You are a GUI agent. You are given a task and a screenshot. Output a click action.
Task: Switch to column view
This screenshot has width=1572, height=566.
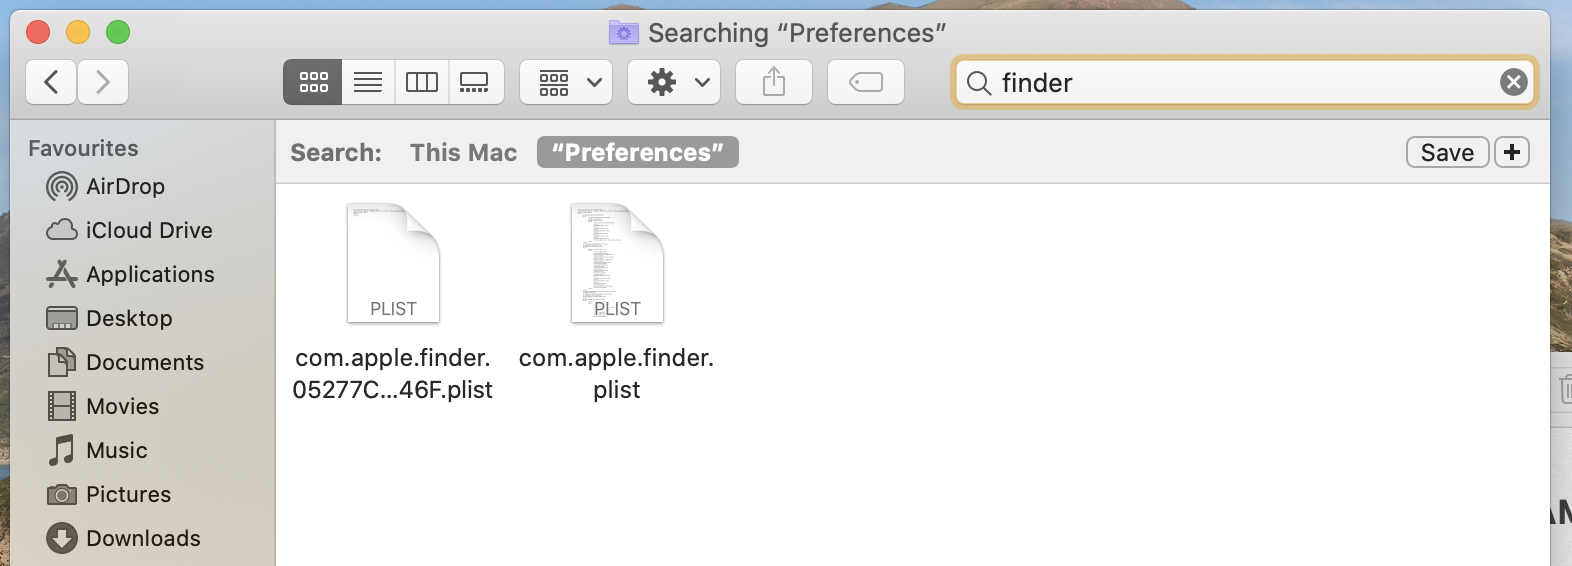[x=422, y=82]
